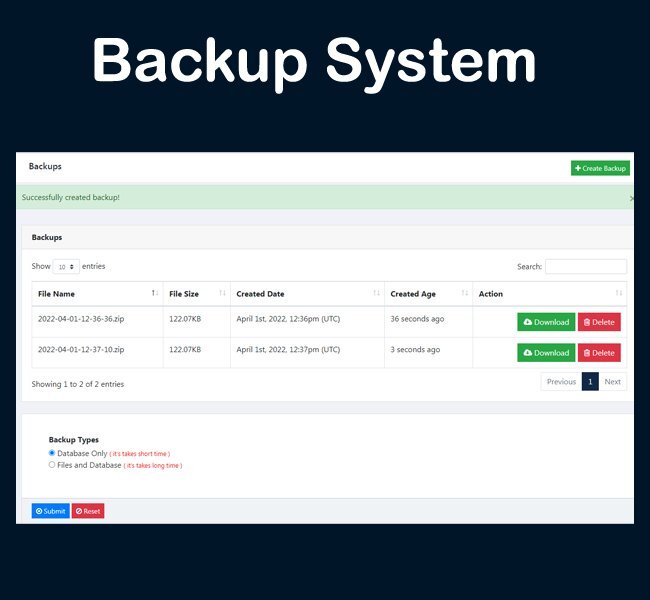Delete backup 2022-04-01-12-36-36.zip
Screen dimensions: 650x600
(599, 322)
